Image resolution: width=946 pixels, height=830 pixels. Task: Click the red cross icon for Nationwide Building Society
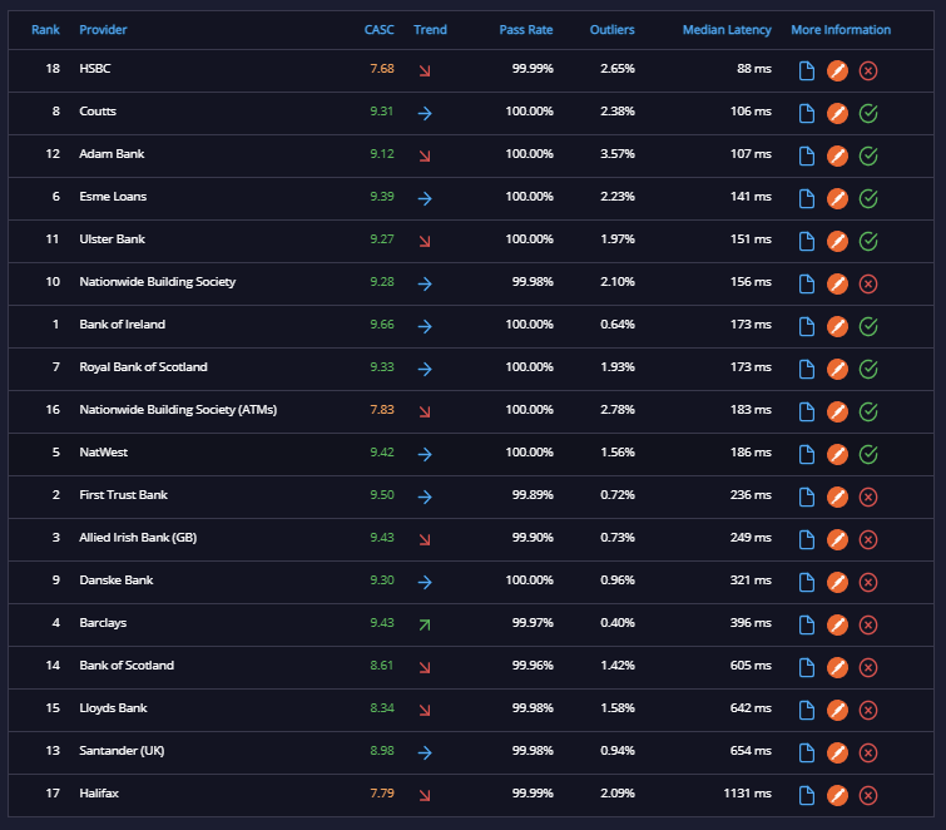(x=868, y=284)
